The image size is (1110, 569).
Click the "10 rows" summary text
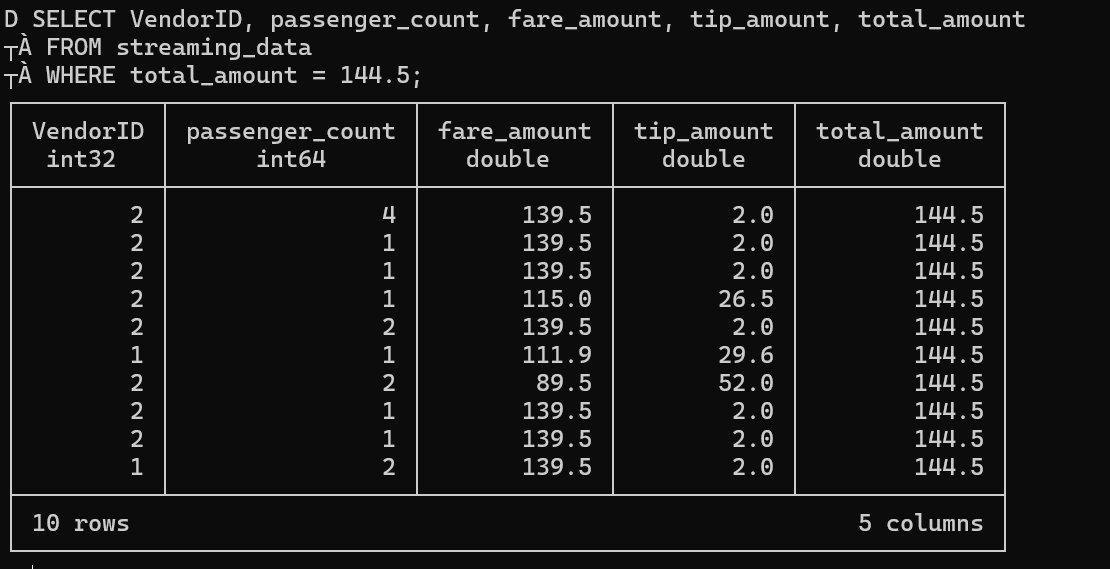click(x=81, y=523)
